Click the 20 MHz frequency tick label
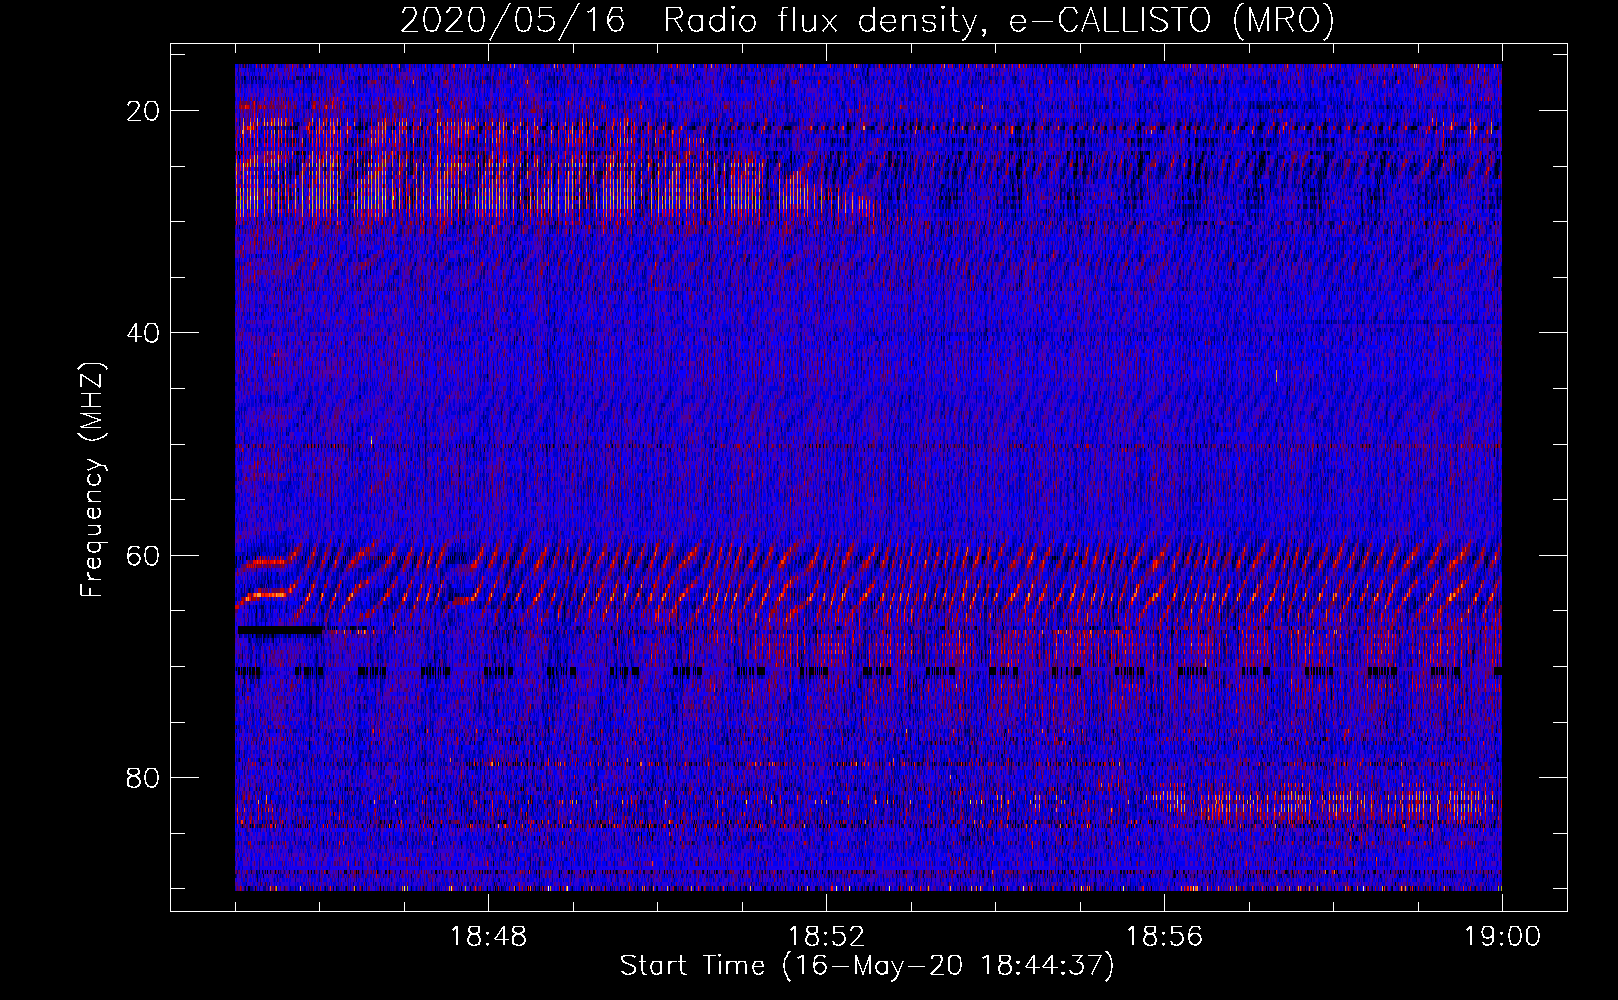The height and width of the screenshot is (1000, 1618). coord(143,111)
